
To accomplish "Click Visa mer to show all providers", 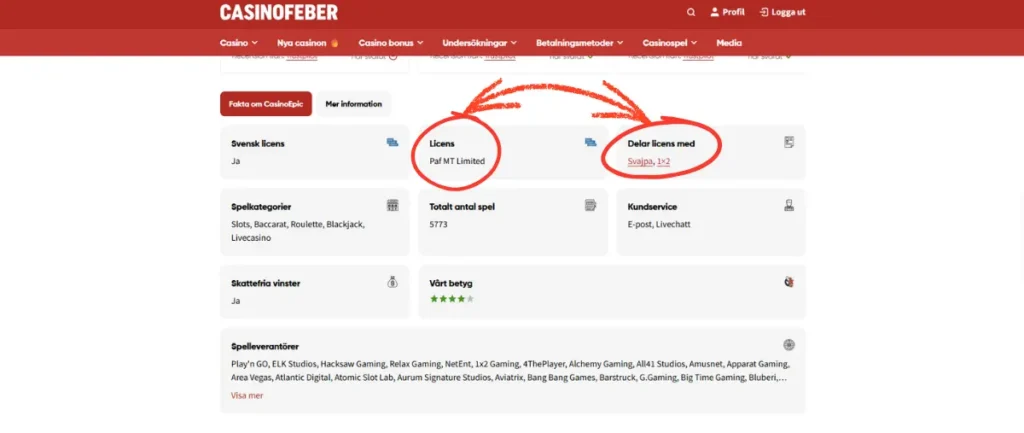I will pyautogui.click(x=247, y=395).
